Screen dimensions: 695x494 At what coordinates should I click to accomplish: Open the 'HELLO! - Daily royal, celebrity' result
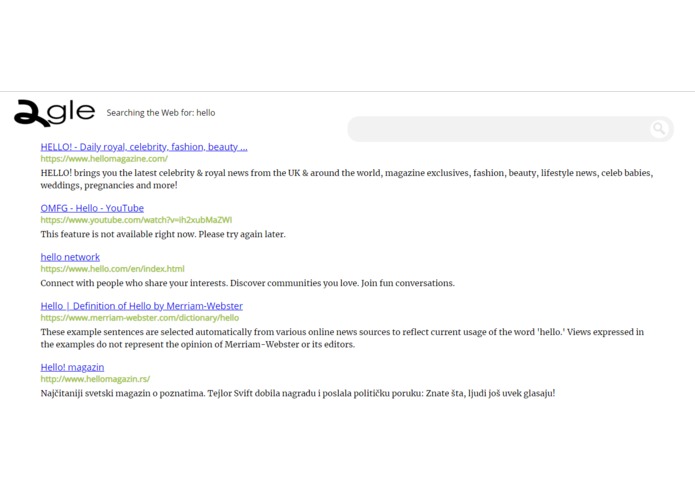pyautogui.click(x=144, y=147)
